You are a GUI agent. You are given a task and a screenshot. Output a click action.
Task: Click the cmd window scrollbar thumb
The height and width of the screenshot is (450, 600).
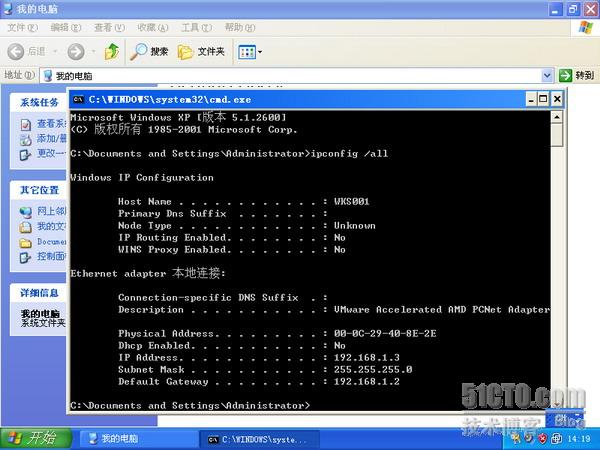pos(557,135)
